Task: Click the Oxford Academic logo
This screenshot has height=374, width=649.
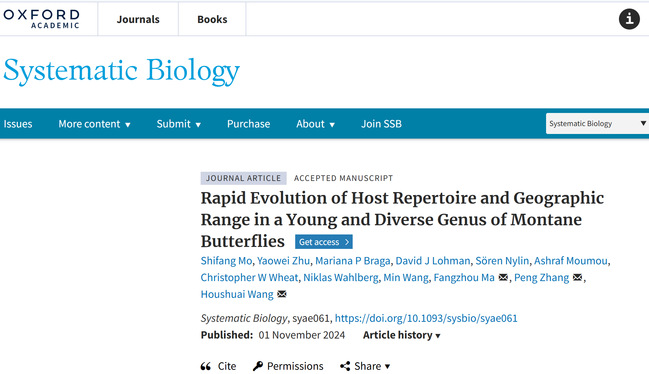Action: point(41,19)
